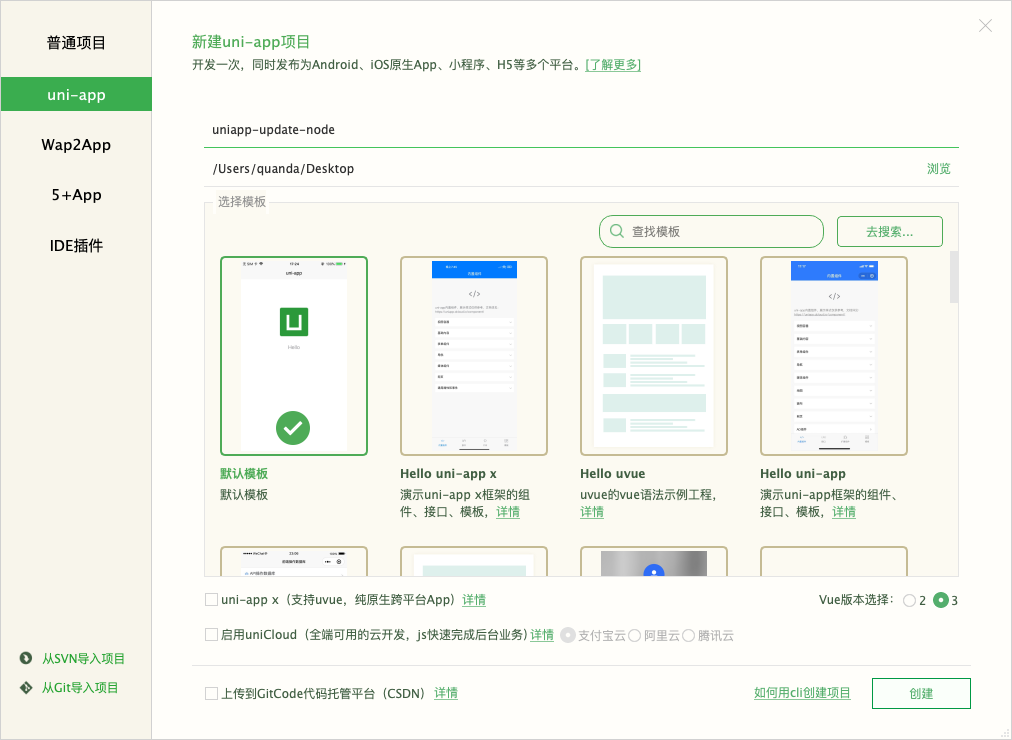Close the new project dialog
This screenshot has width=1012, height=740.
pyautogui.click(x=985, y=26)
